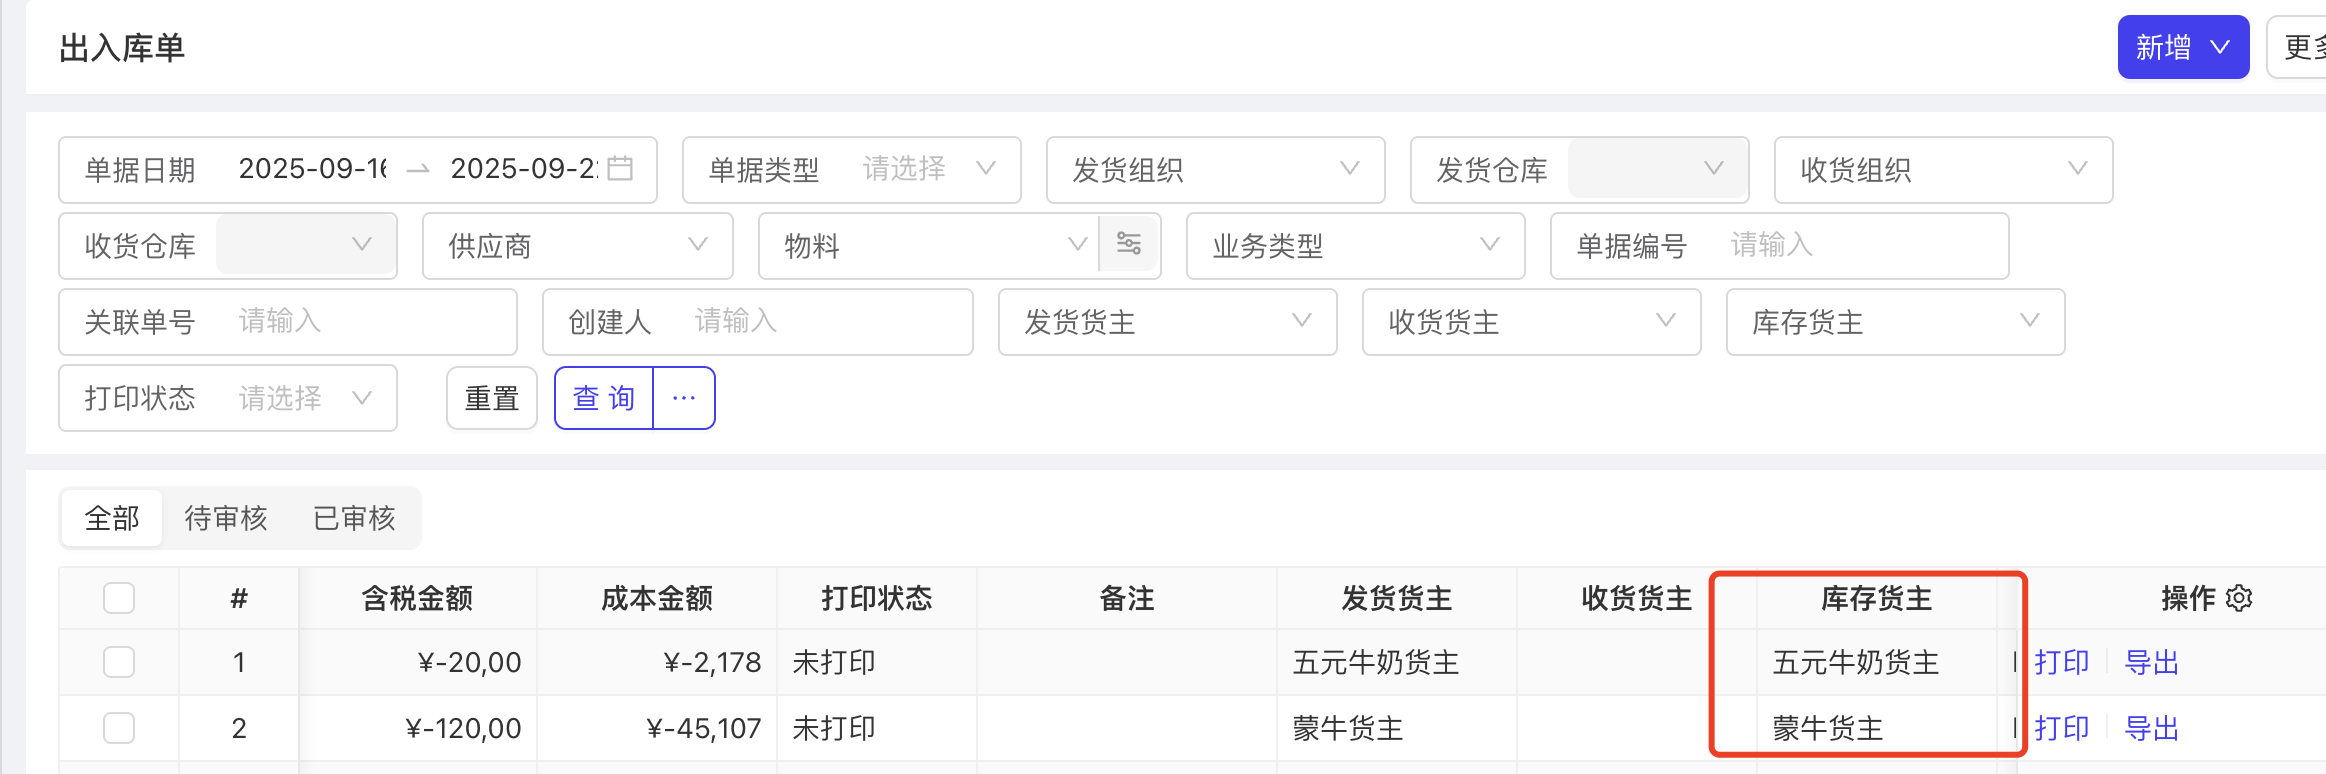Switch to the 待审核 tab
Viewport: 2326px width, 774px height.
click(x=226, y=518)
